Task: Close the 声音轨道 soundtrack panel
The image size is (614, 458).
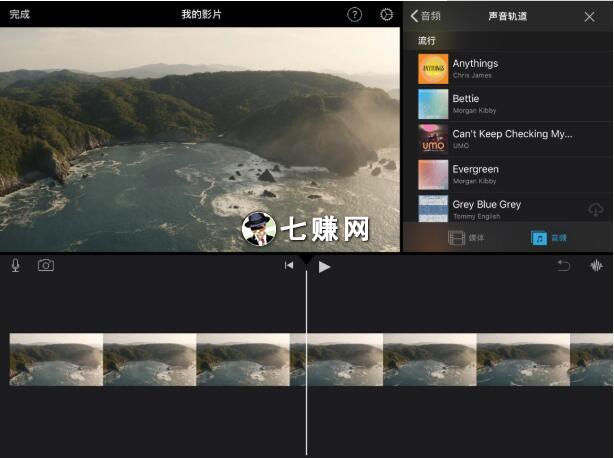Action: 589,16
